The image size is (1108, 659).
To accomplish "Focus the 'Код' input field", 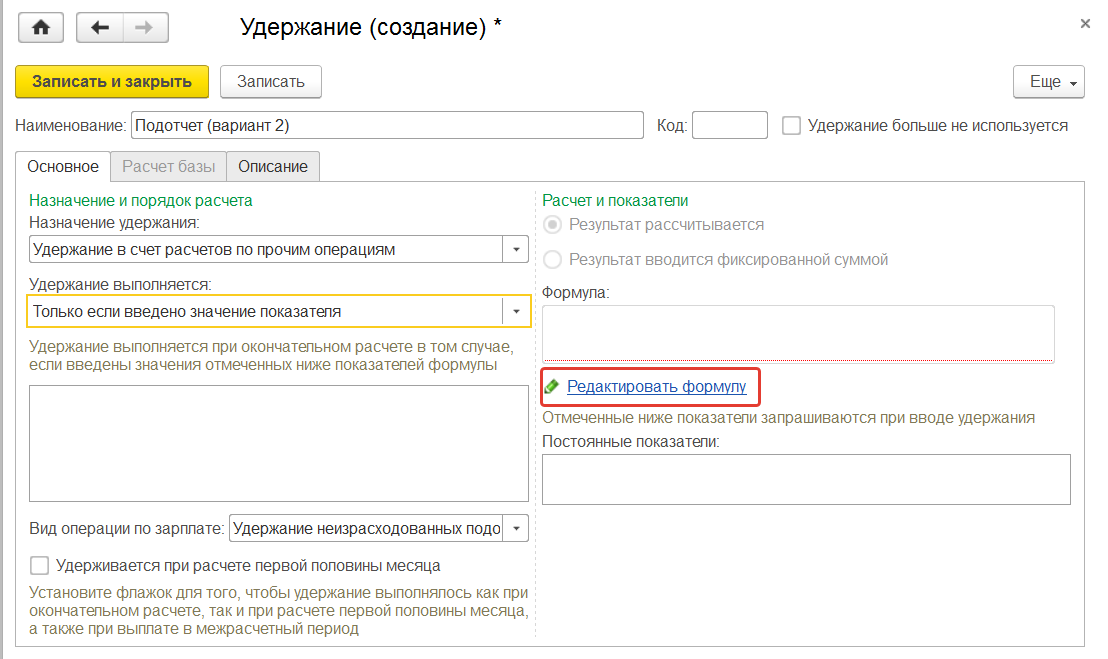I will click(729, 126).
